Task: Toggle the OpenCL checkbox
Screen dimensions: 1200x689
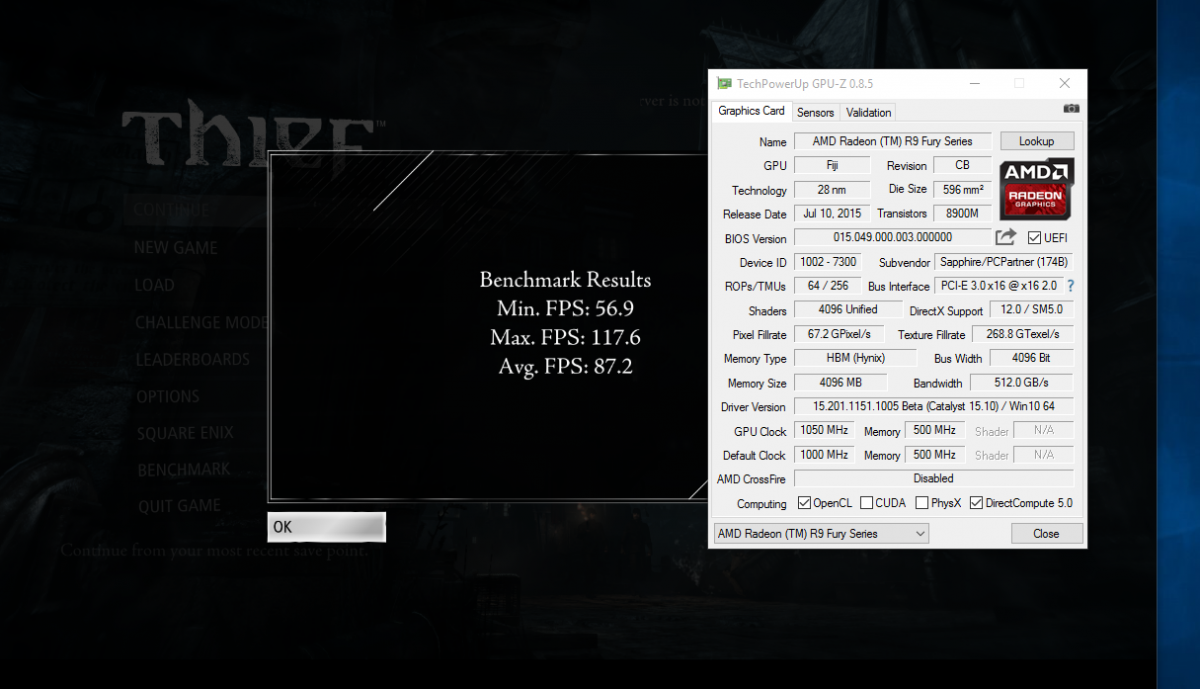Action: (805, 503)
